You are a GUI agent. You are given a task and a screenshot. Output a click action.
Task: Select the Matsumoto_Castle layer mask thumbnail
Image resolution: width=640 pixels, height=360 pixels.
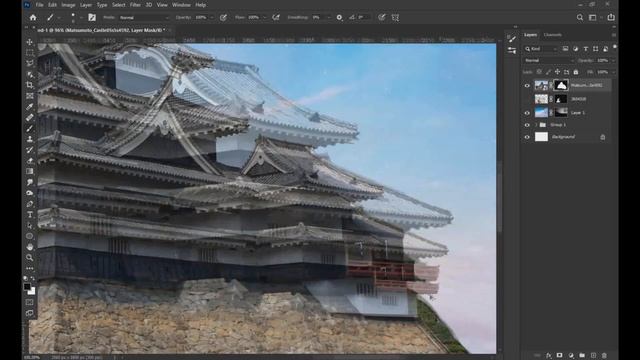point(561,85)
